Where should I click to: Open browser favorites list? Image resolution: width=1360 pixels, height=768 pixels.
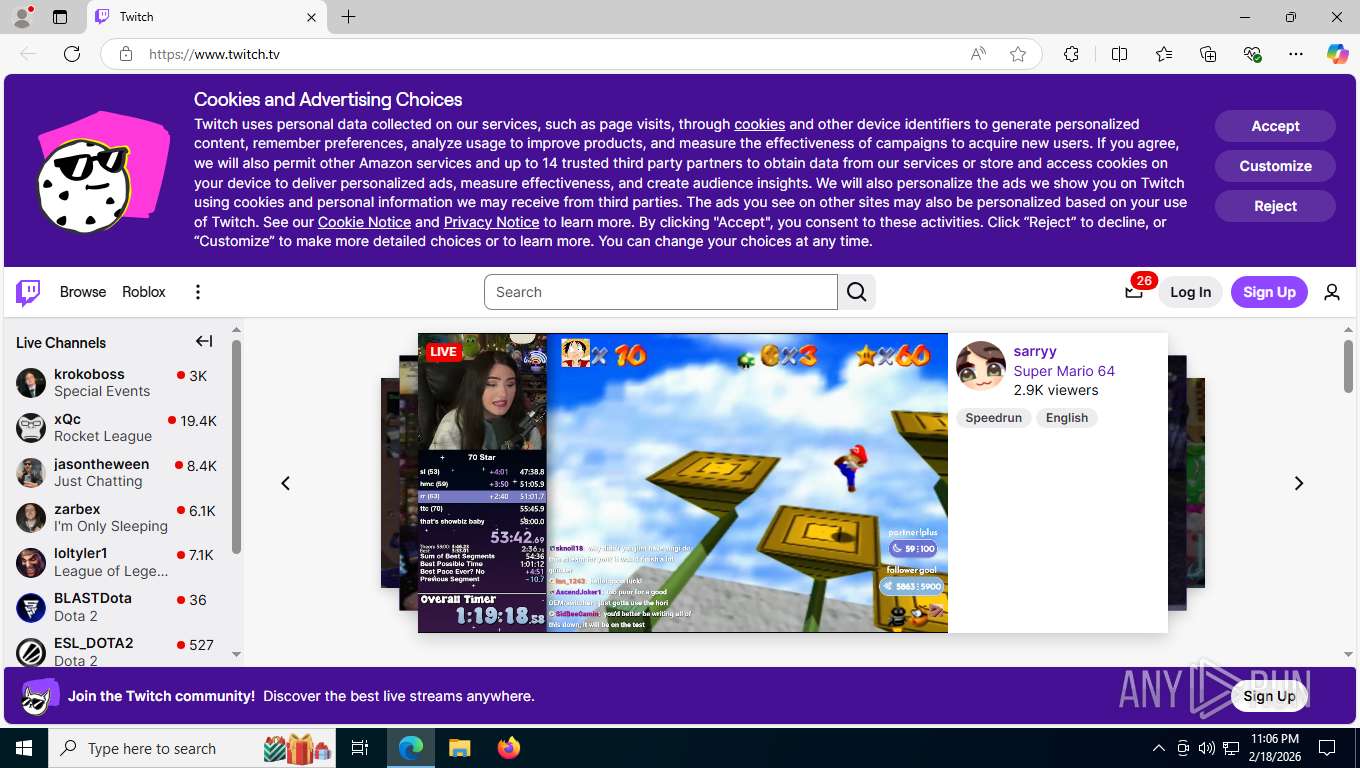[1164, 54]
